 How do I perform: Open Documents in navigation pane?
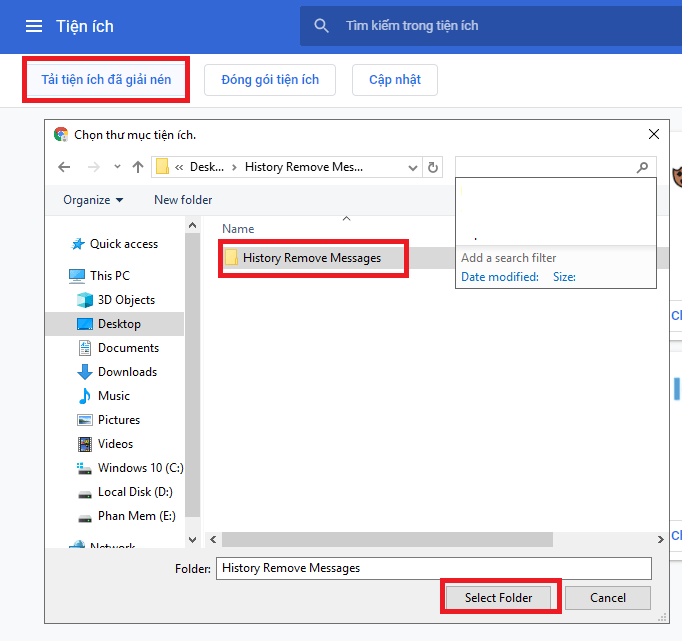point(128,348)
